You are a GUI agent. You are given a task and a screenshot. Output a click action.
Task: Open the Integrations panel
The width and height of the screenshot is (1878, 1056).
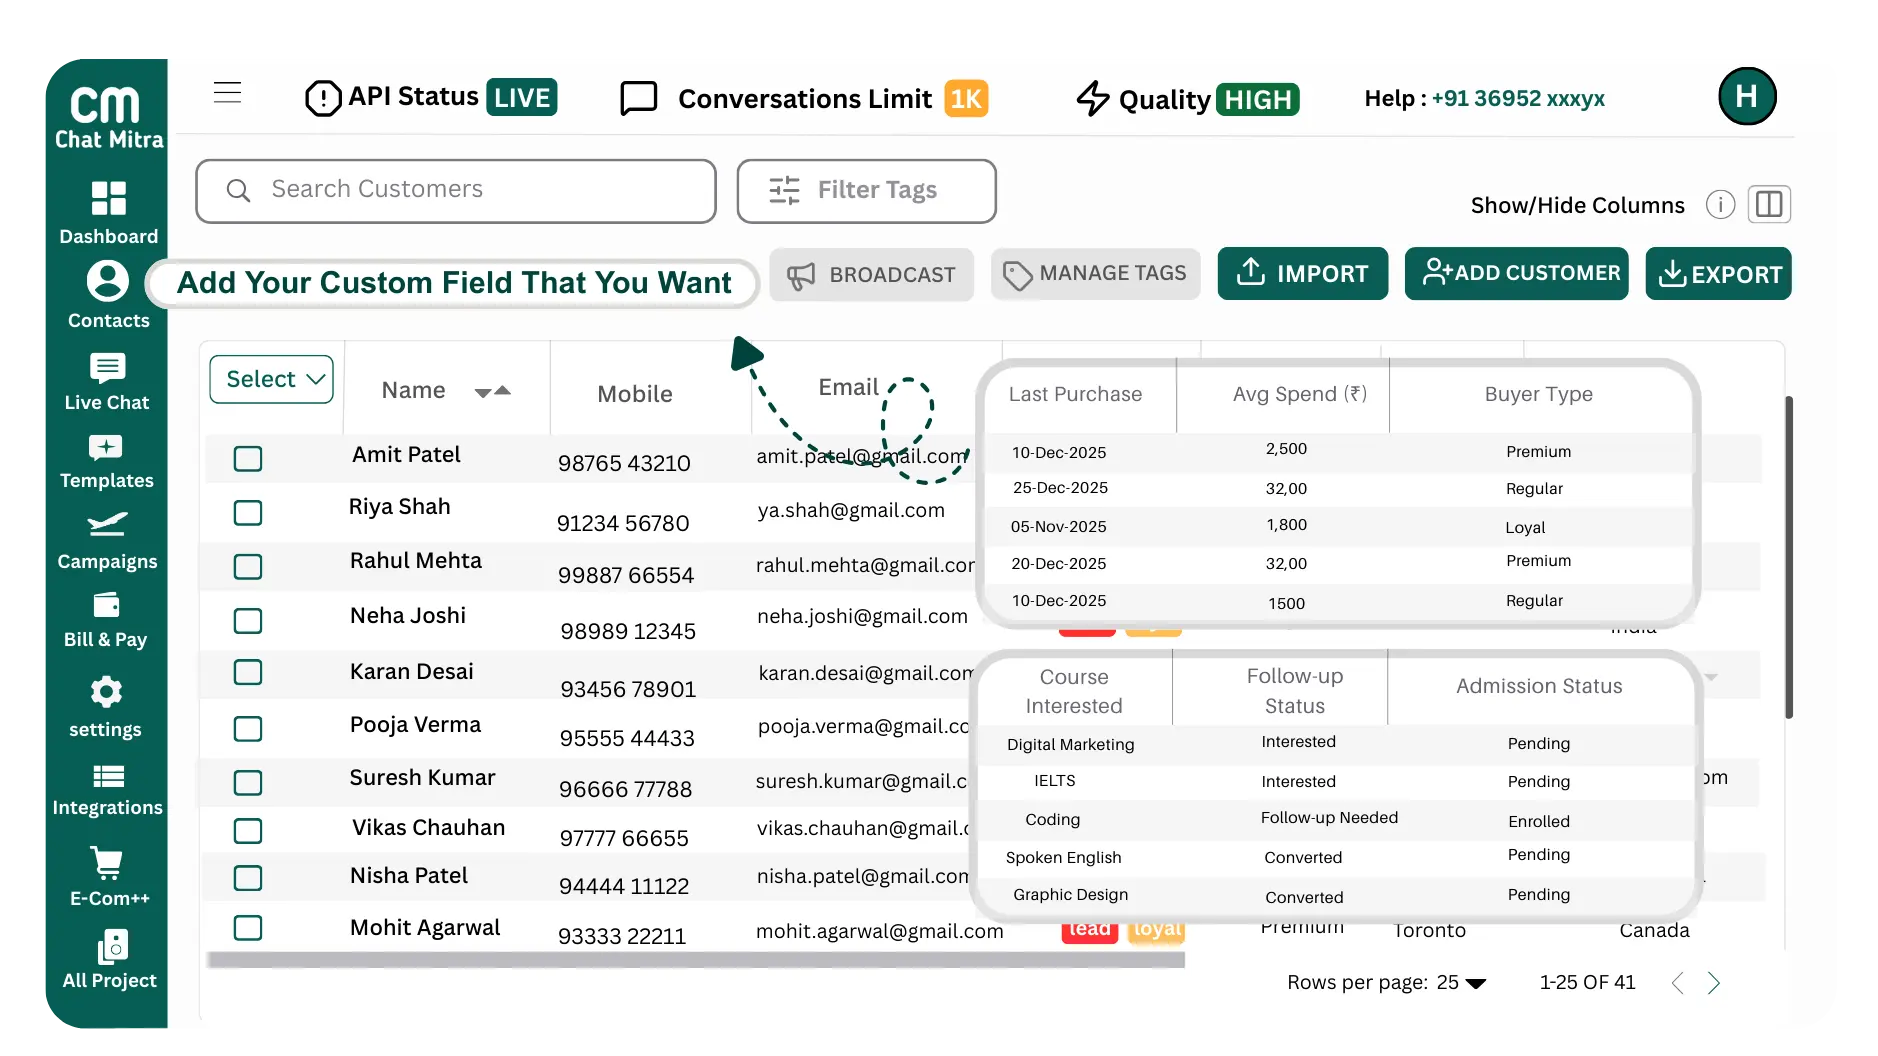(107, 789)
